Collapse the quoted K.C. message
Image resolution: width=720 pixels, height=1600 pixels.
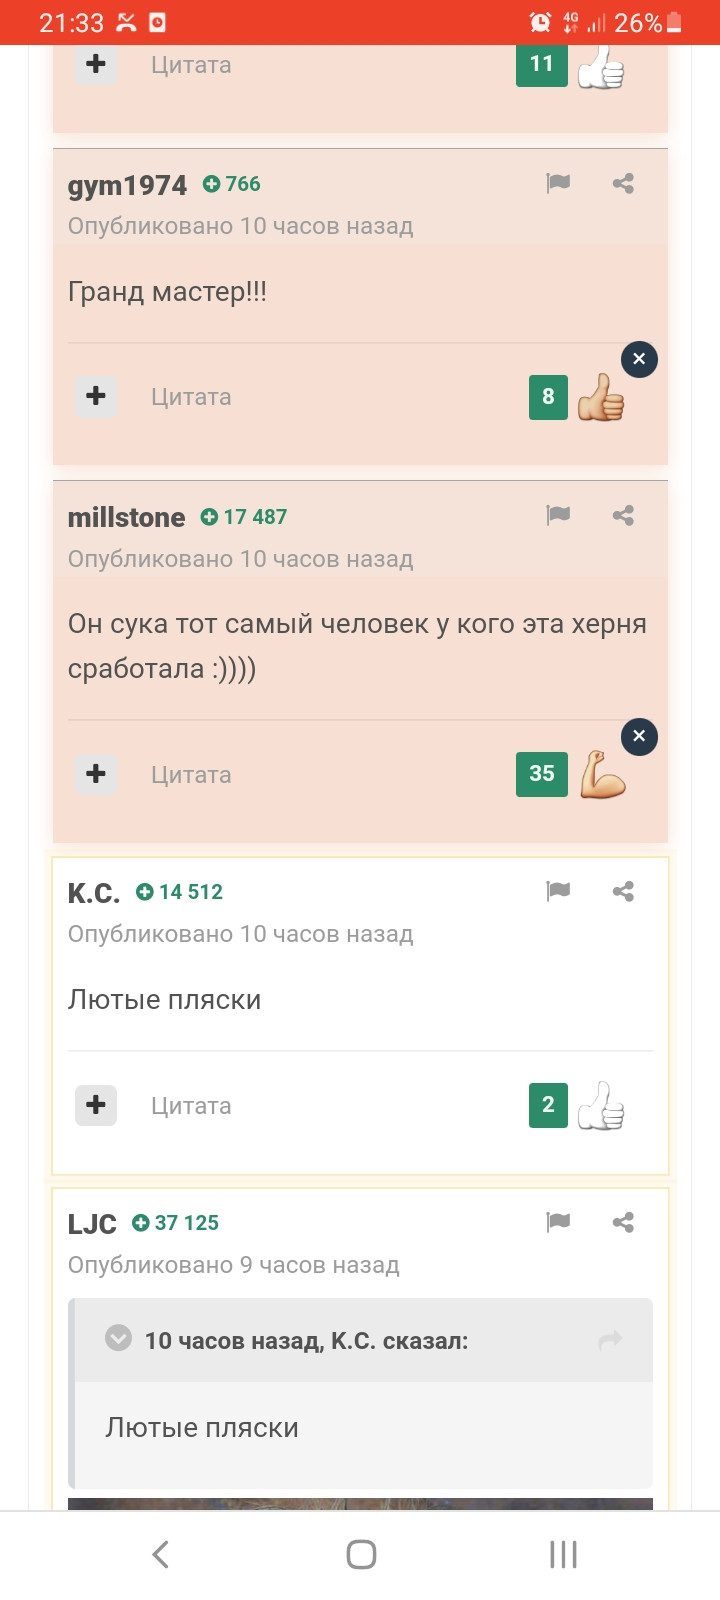click(x=119, y=1338)
